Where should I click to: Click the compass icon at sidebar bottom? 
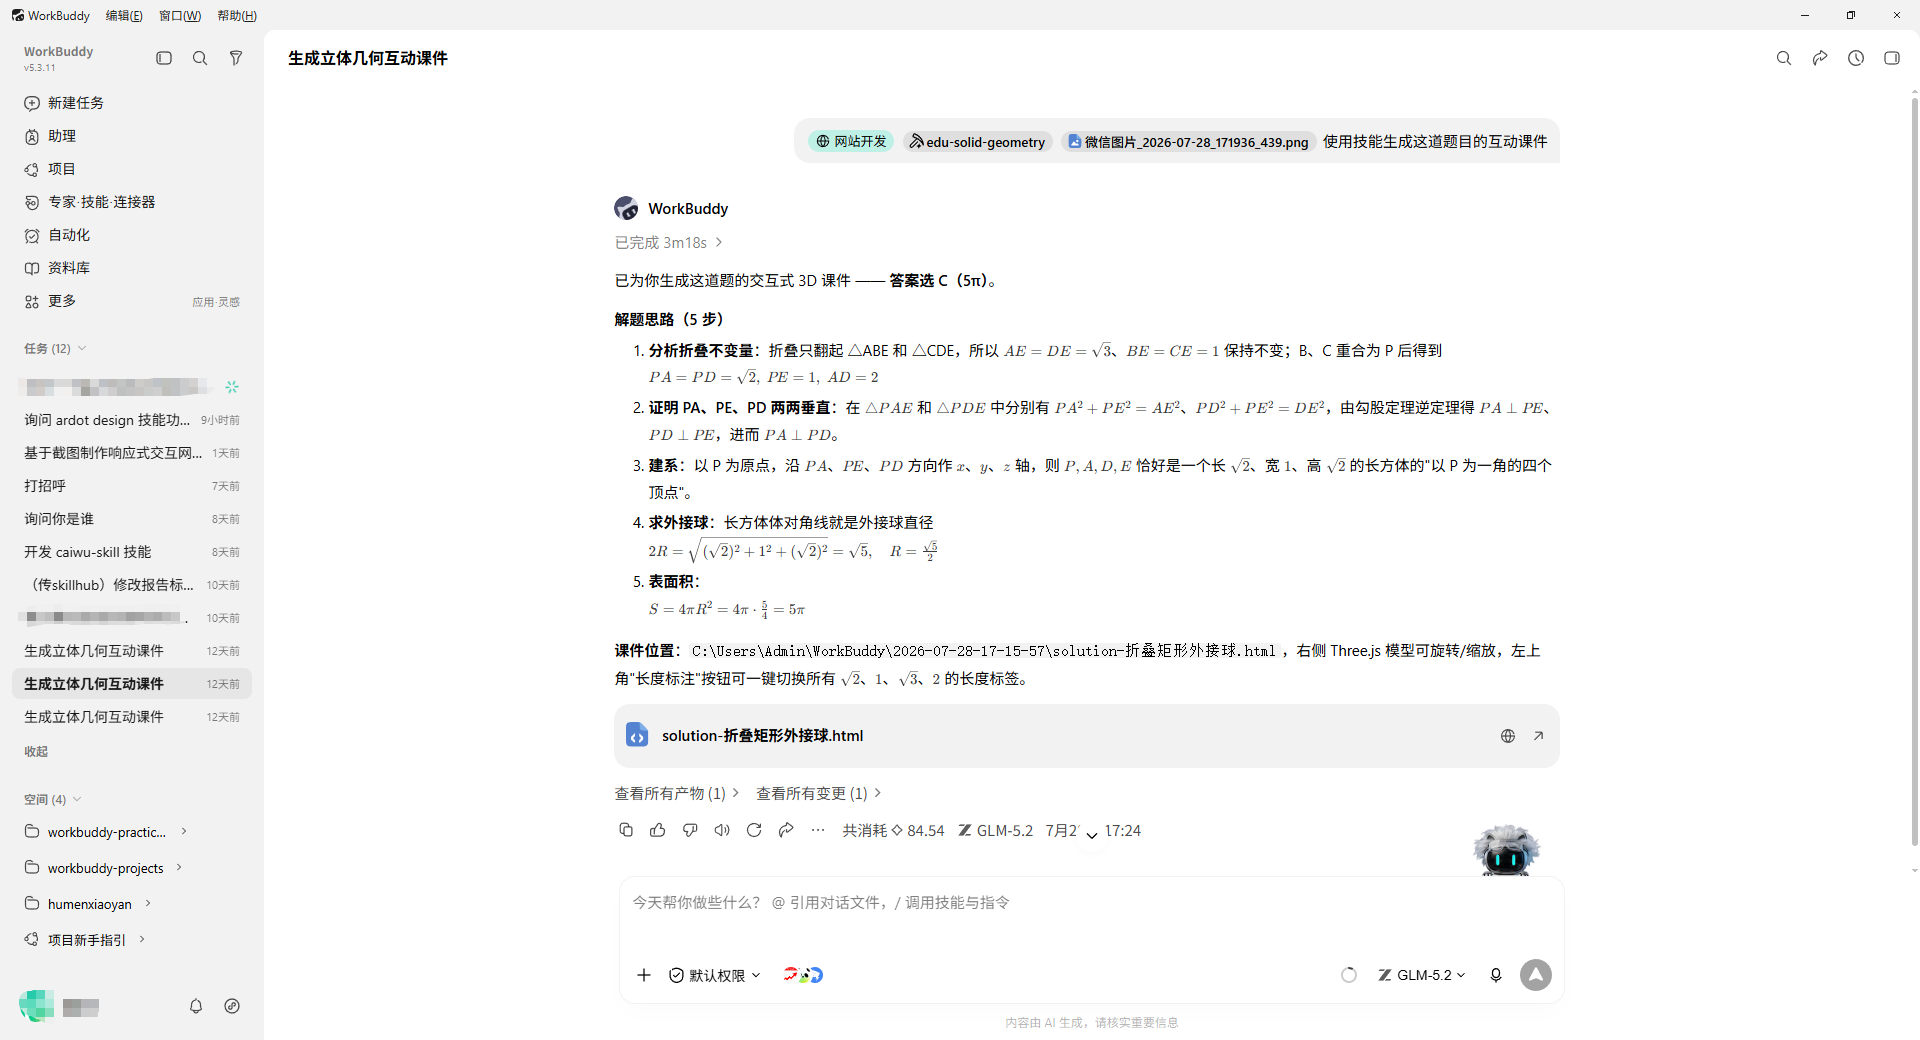[x=232, y=1006]
